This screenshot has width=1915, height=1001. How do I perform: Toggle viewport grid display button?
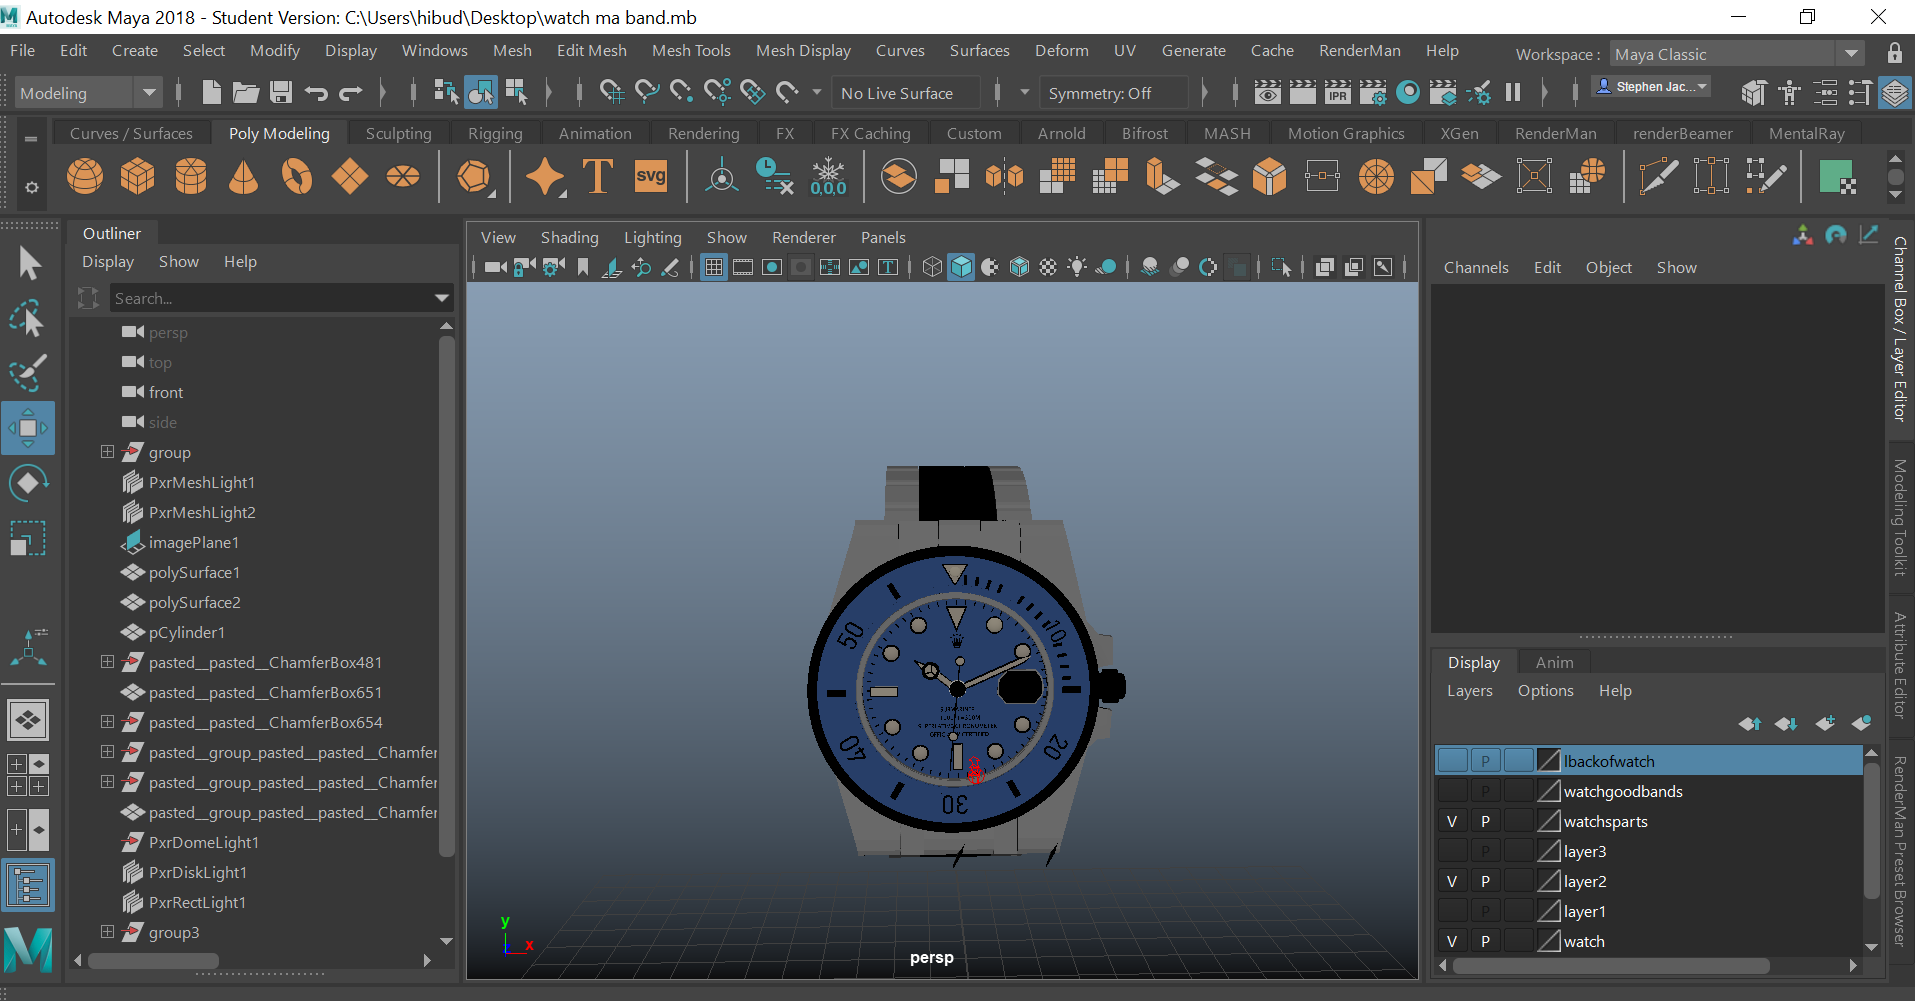[x=714, y=267]
